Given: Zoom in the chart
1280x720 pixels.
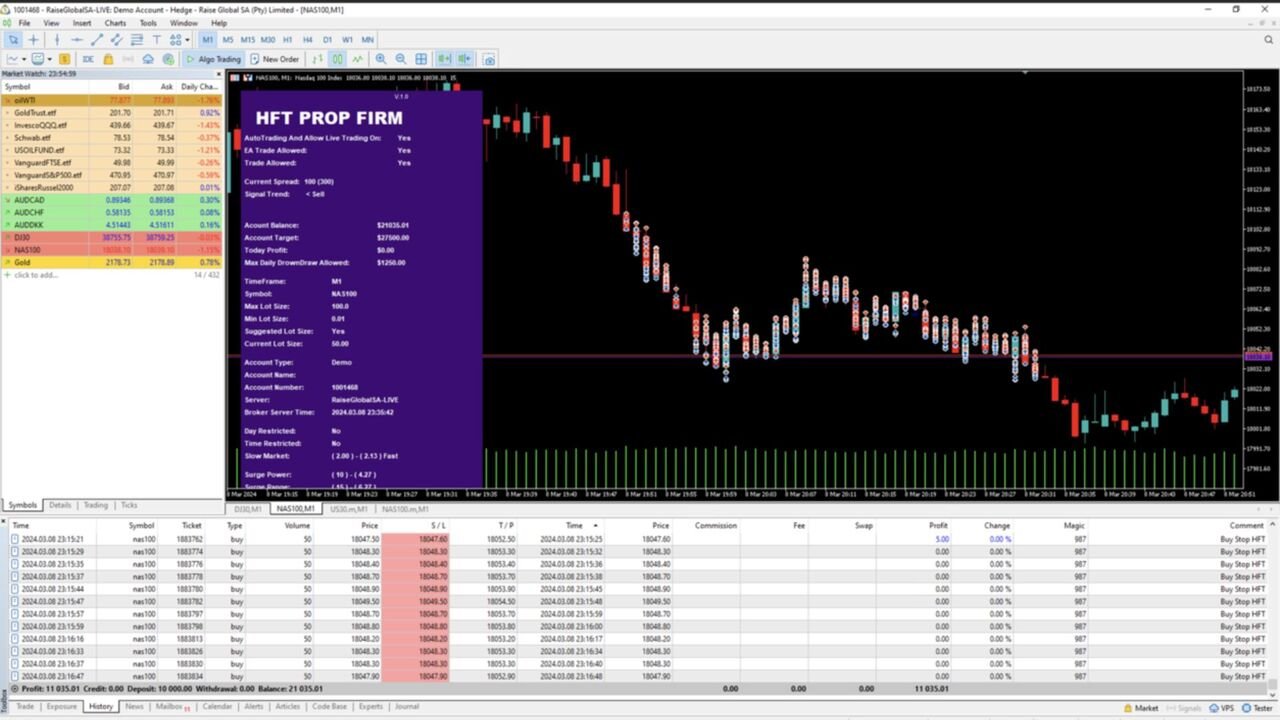Looking at the screenshot, I should 381,59.
